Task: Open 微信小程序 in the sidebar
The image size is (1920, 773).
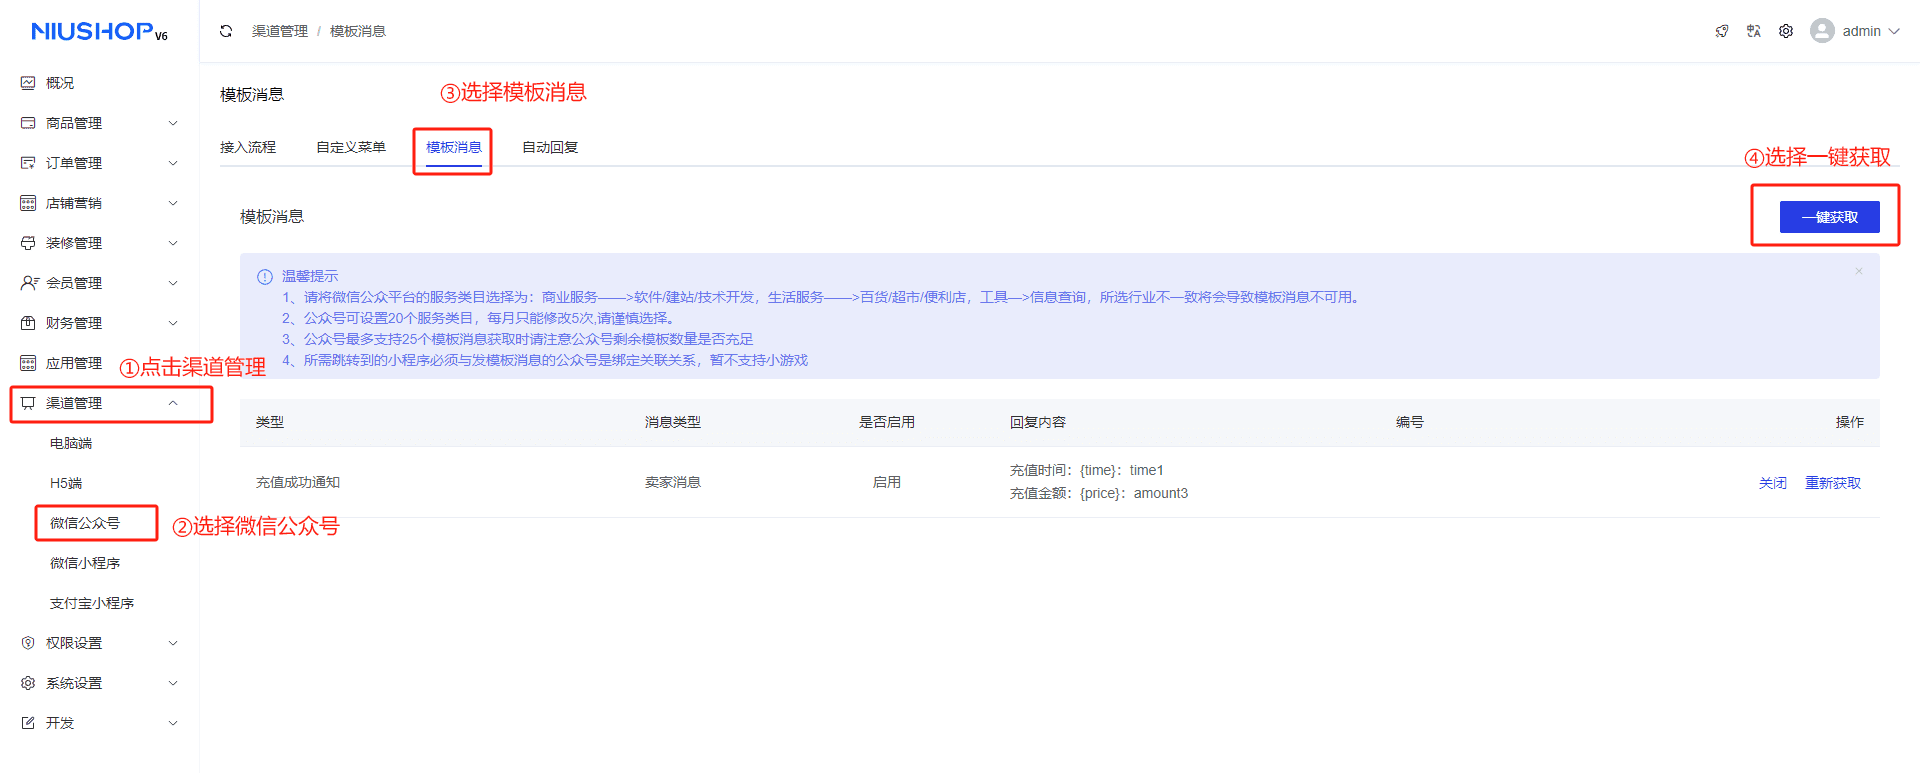Action: point(85,563)
